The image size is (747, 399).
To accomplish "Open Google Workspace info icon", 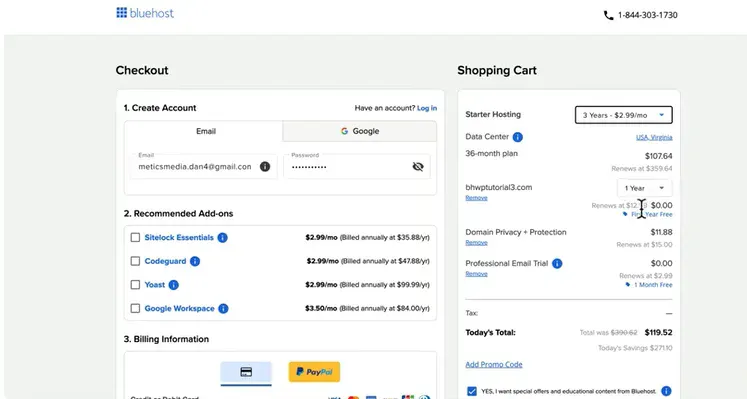I will [x=223, y=309].
